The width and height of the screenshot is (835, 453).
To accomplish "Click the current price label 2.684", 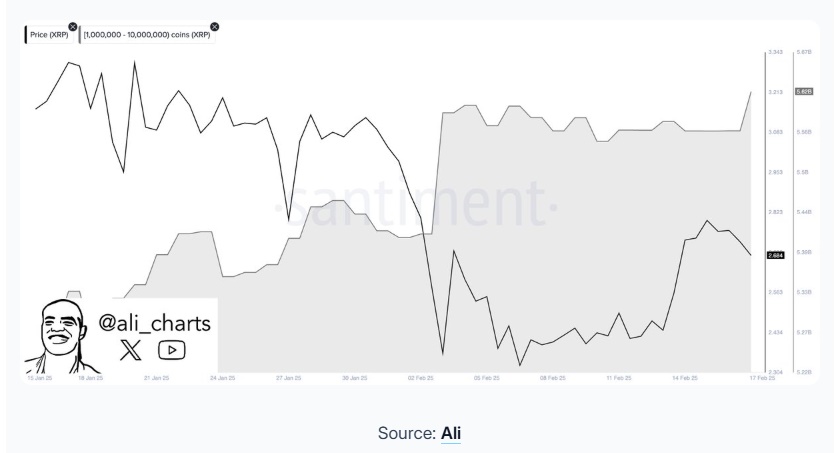I will [x=775, y=256].
